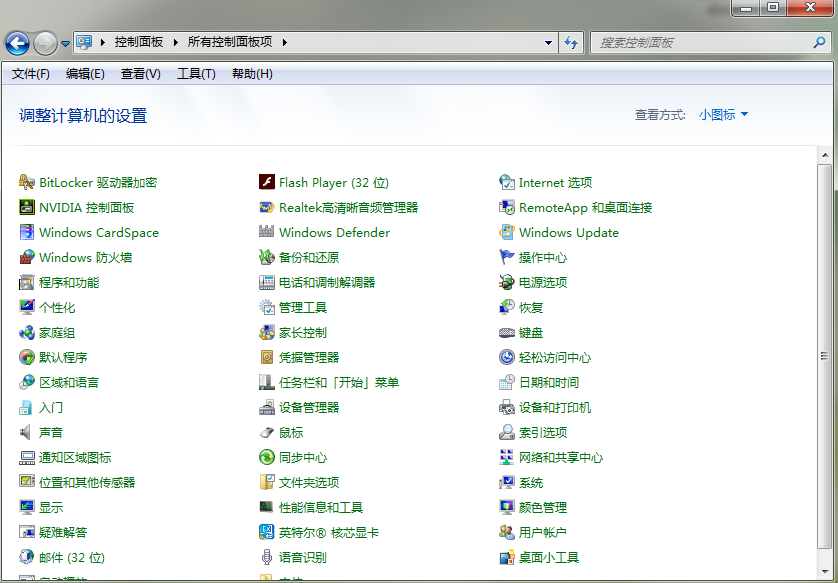Screen dimensions: 838x583
Task: Open the 同步中心 green sync icon
Action: tap(267, 457)
